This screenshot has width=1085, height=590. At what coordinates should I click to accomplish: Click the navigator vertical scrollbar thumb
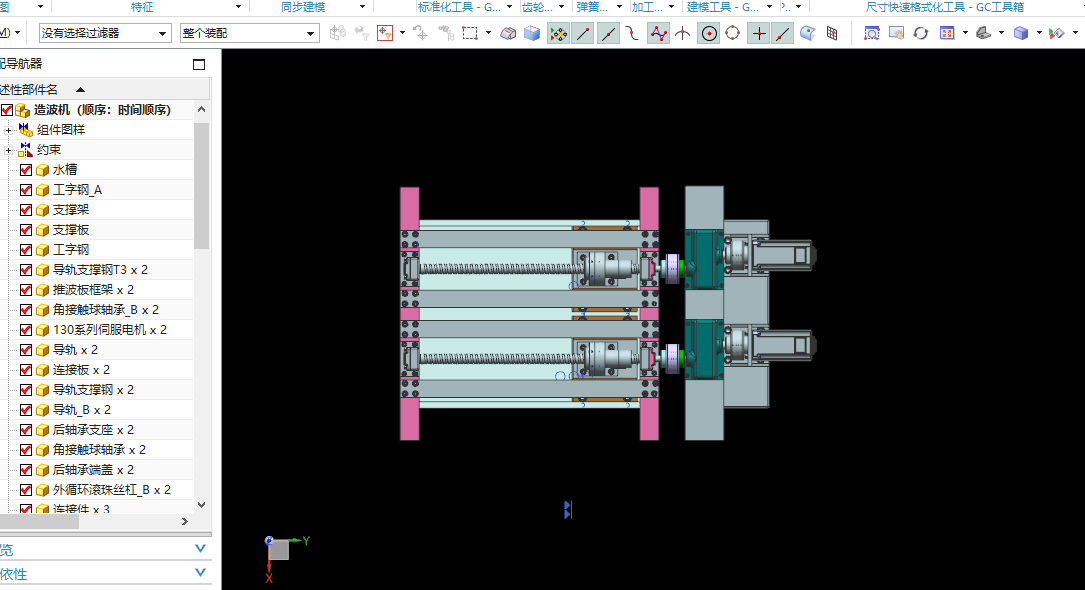pyautogui.click(x=201, y=185)
